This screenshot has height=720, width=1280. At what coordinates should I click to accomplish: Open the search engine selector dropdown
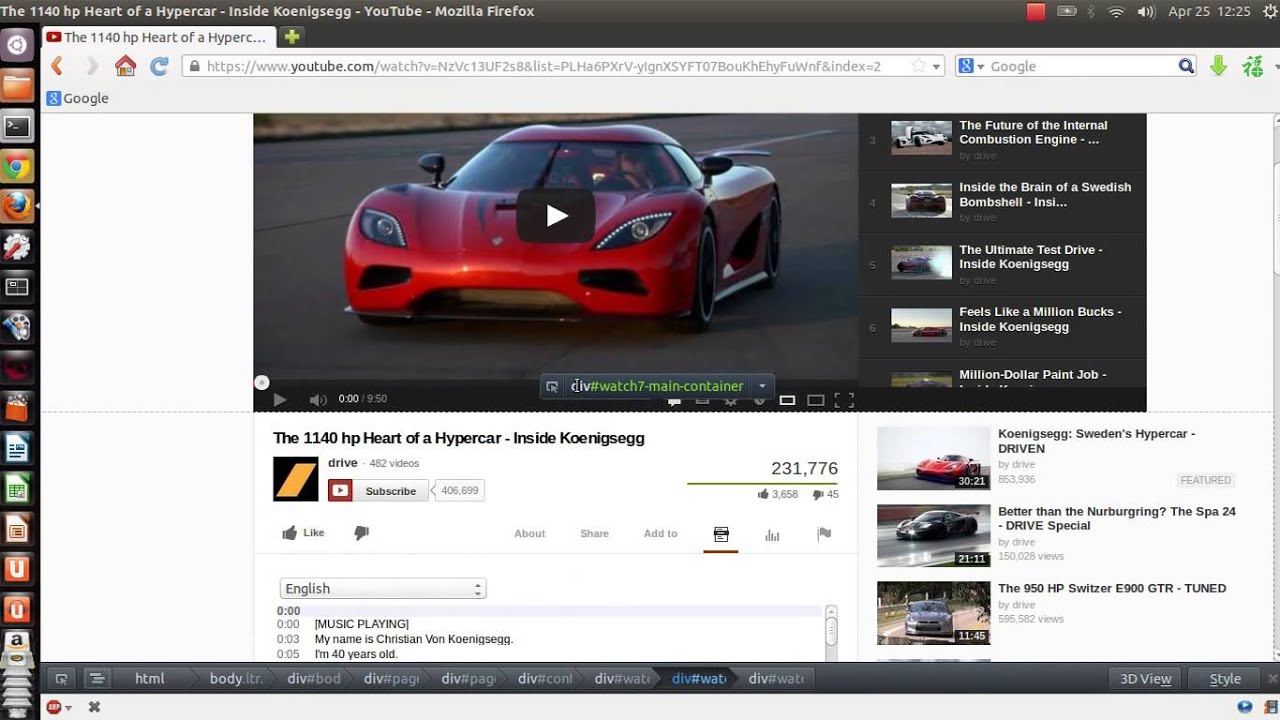(x=972, y=66)
